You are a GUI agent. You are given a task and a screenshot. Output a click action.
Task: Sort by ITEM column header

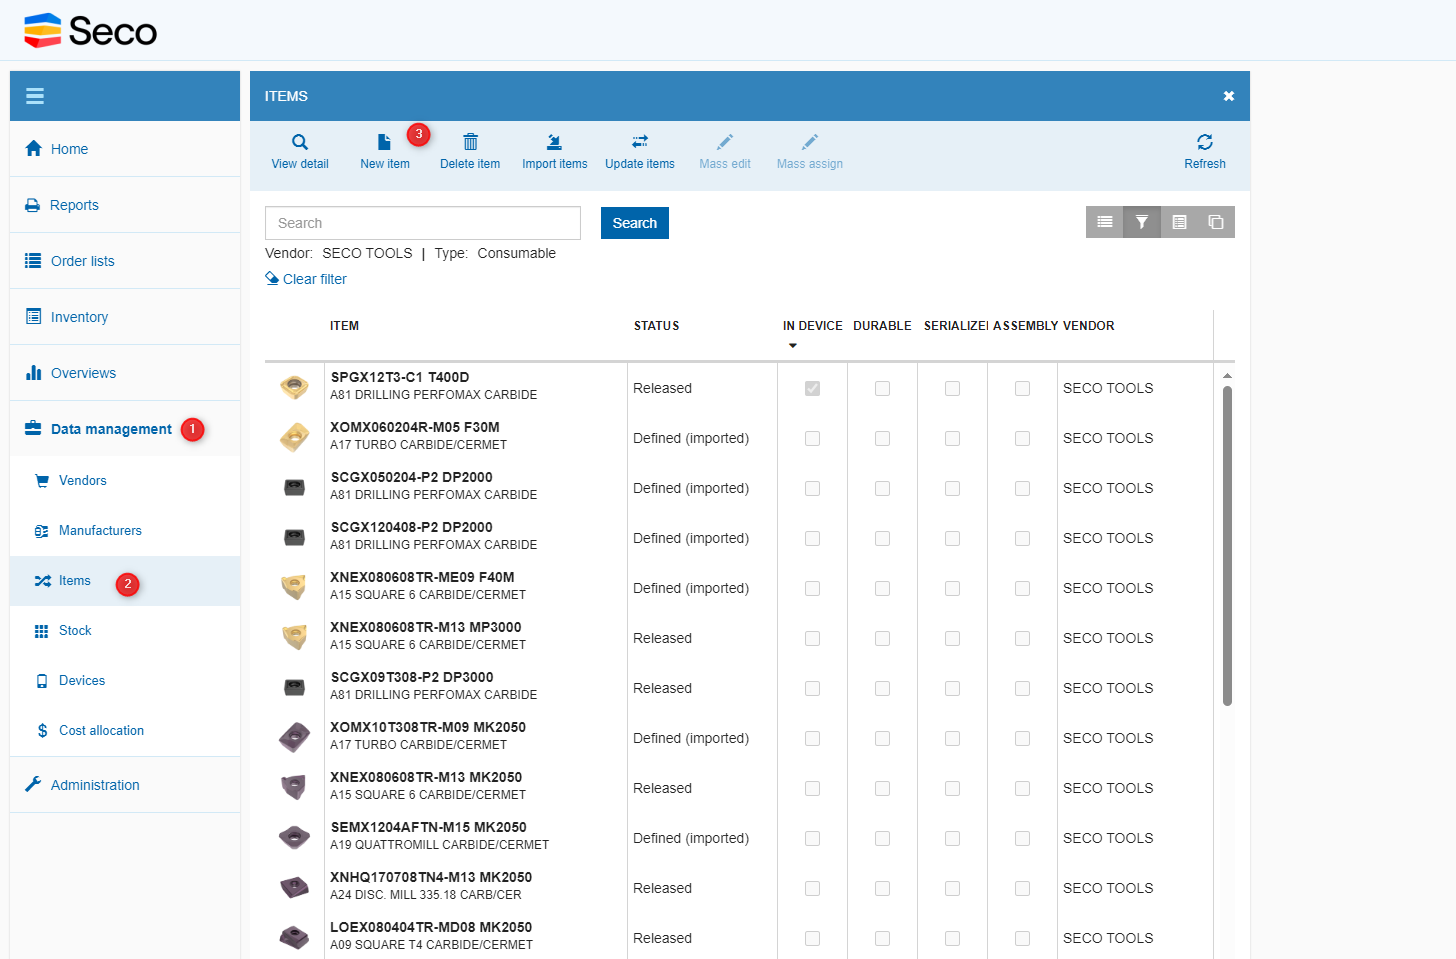344,326
